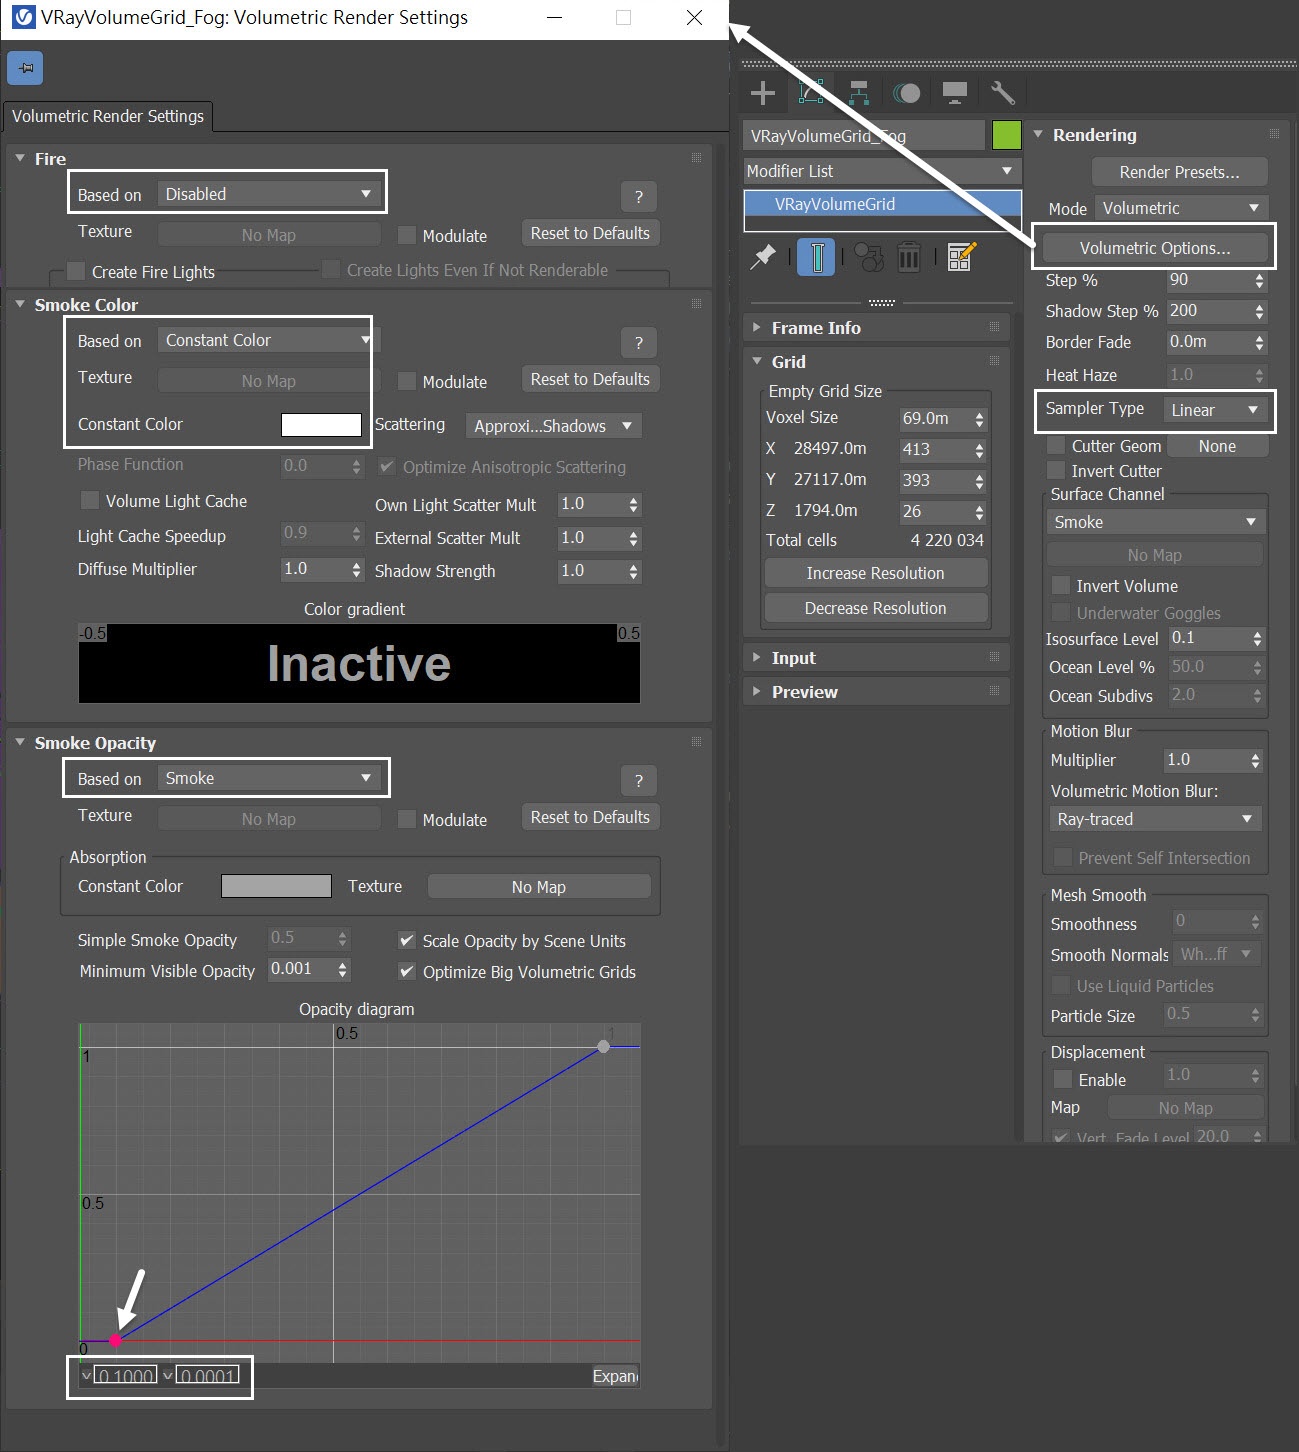Click the Smoke Color help button
The height and width of the screenshot is (1452, 1299).
click(639, 343)
